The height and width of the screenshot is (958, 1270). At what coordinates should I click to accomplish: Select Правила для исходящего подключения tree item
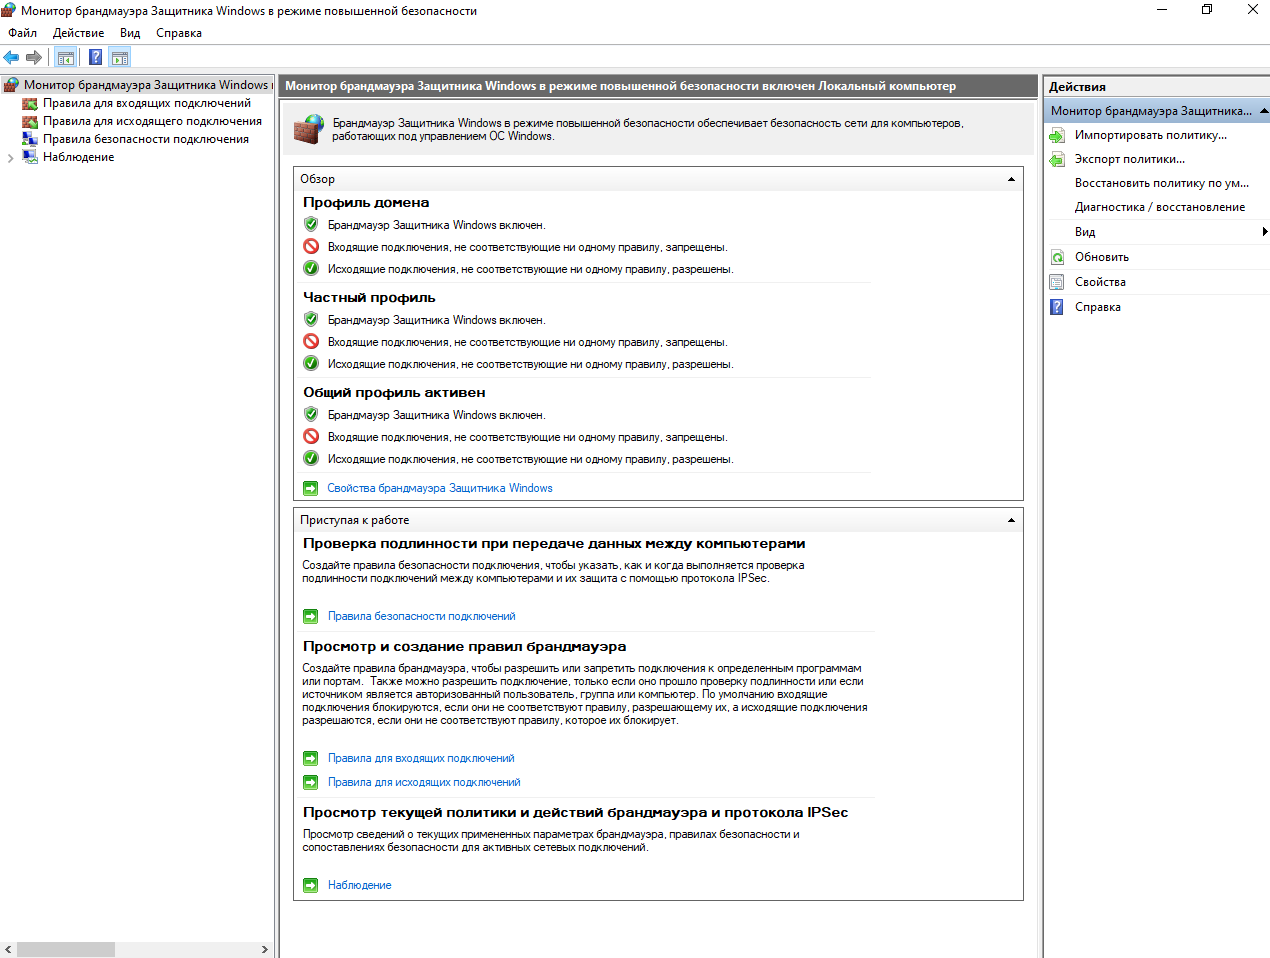pyautogui.click(x=152, y=121)
